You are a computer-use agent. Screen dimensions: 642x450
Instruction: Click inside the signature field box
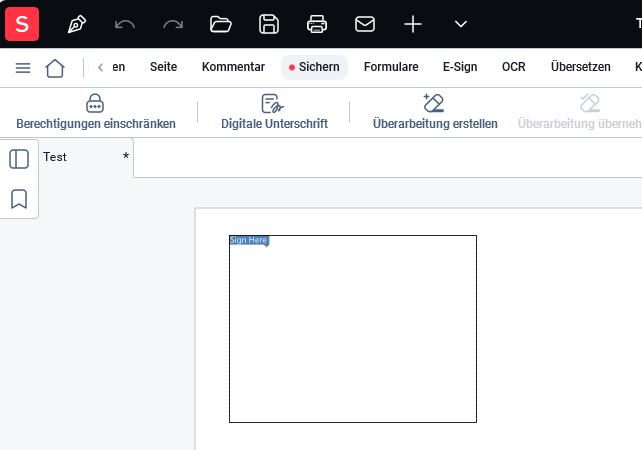coord(353,329)
